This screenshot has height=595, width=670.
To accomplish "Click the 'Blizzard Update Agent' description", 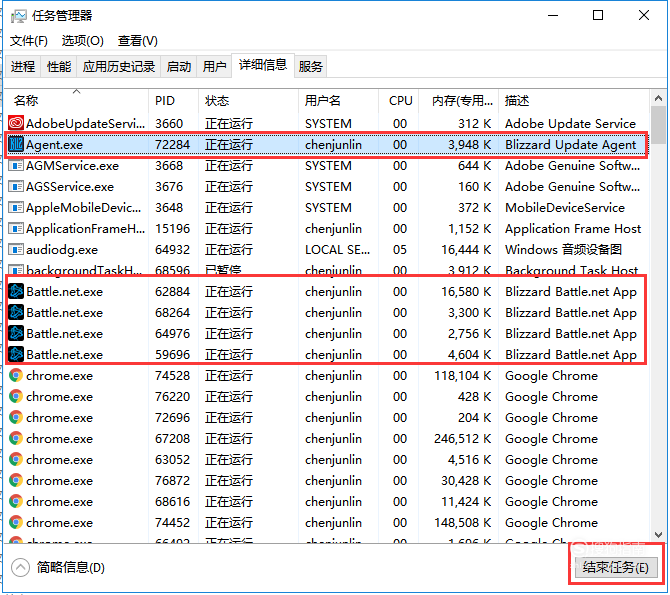I will coord(570,144).
